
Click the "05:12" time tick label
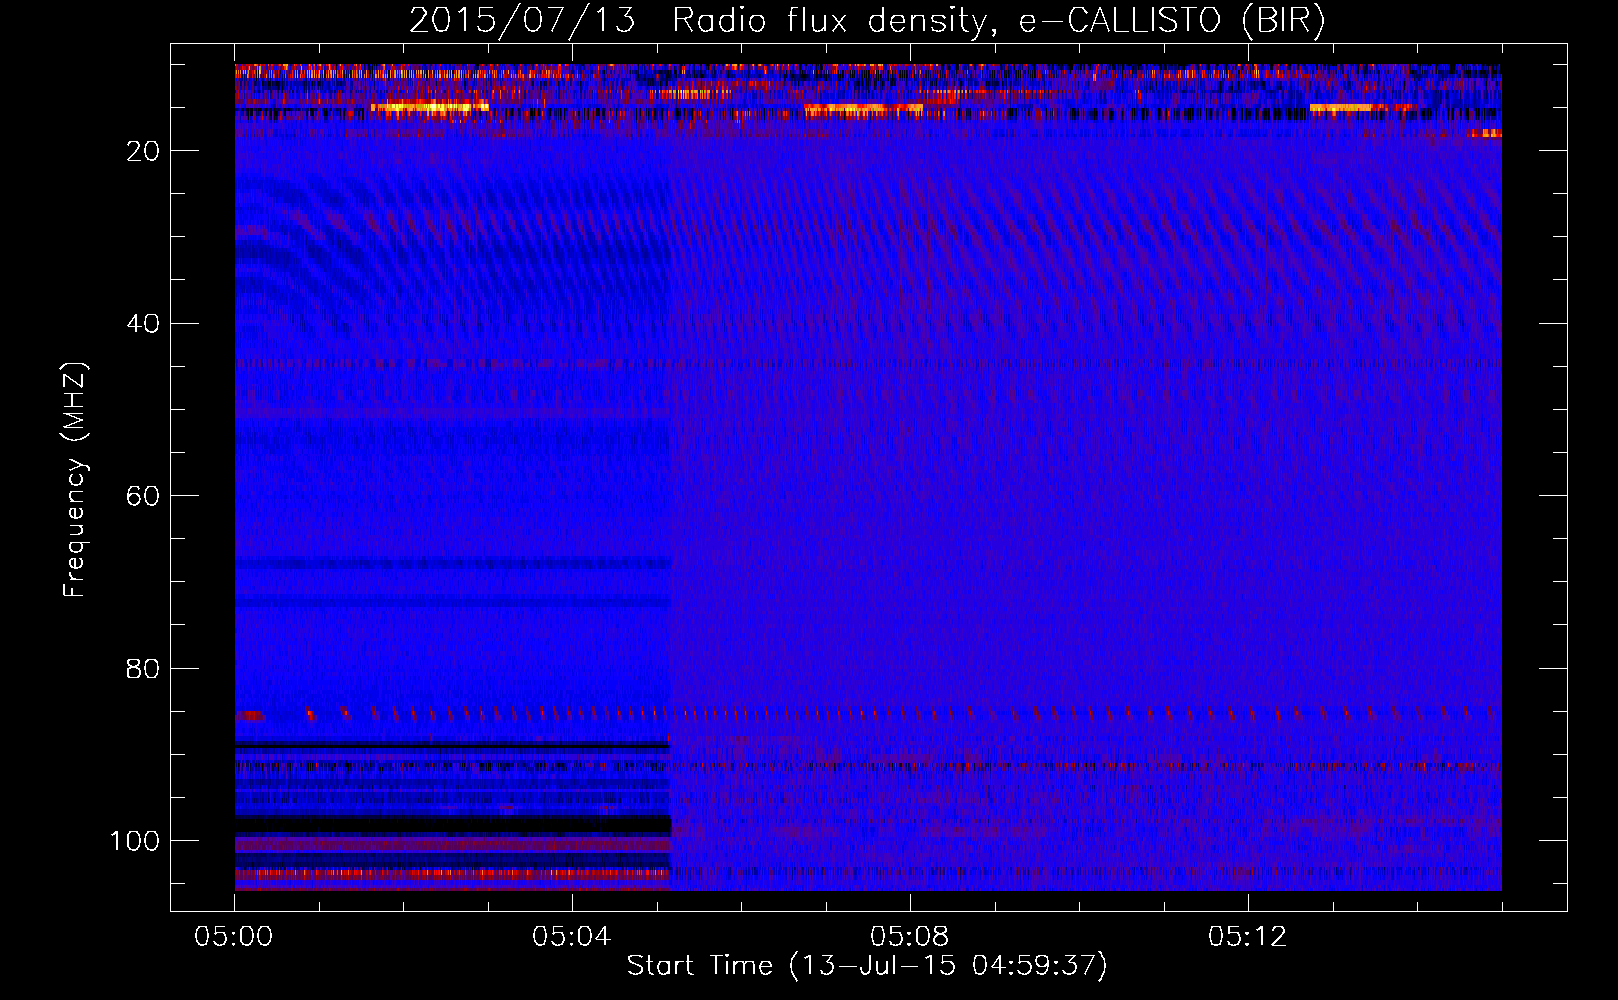1248,937
